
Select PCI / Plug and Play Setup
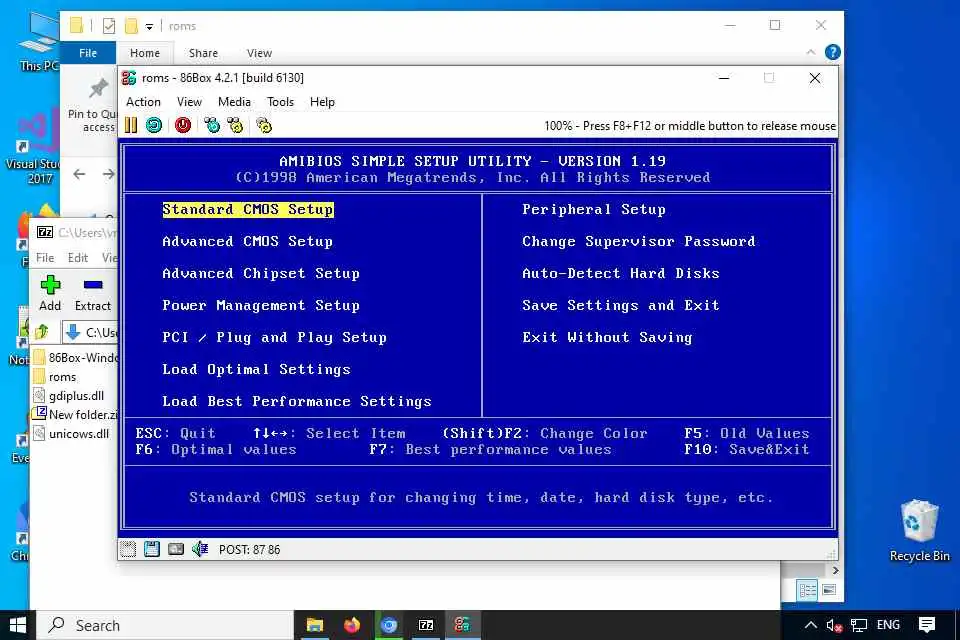(274, 337)
